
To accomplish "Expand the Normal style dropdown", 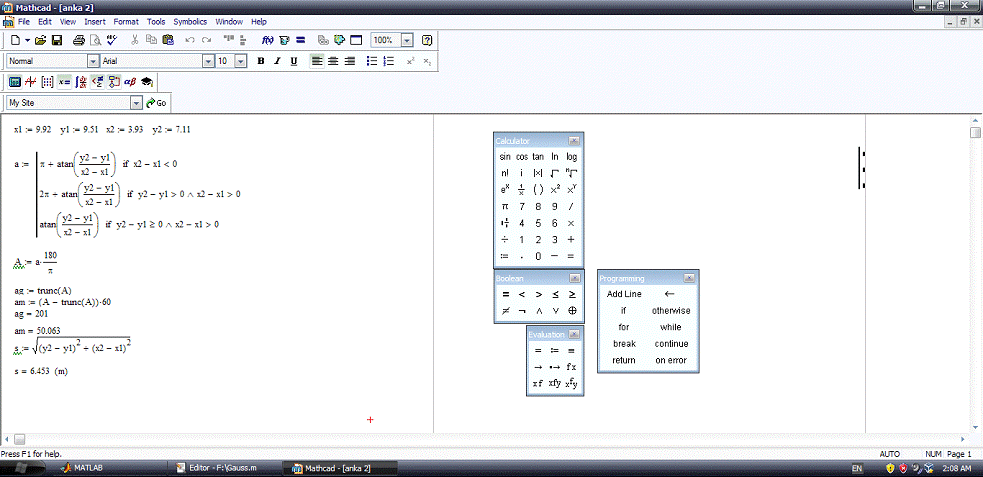I will pyautogui.click(x=93, y=61).
